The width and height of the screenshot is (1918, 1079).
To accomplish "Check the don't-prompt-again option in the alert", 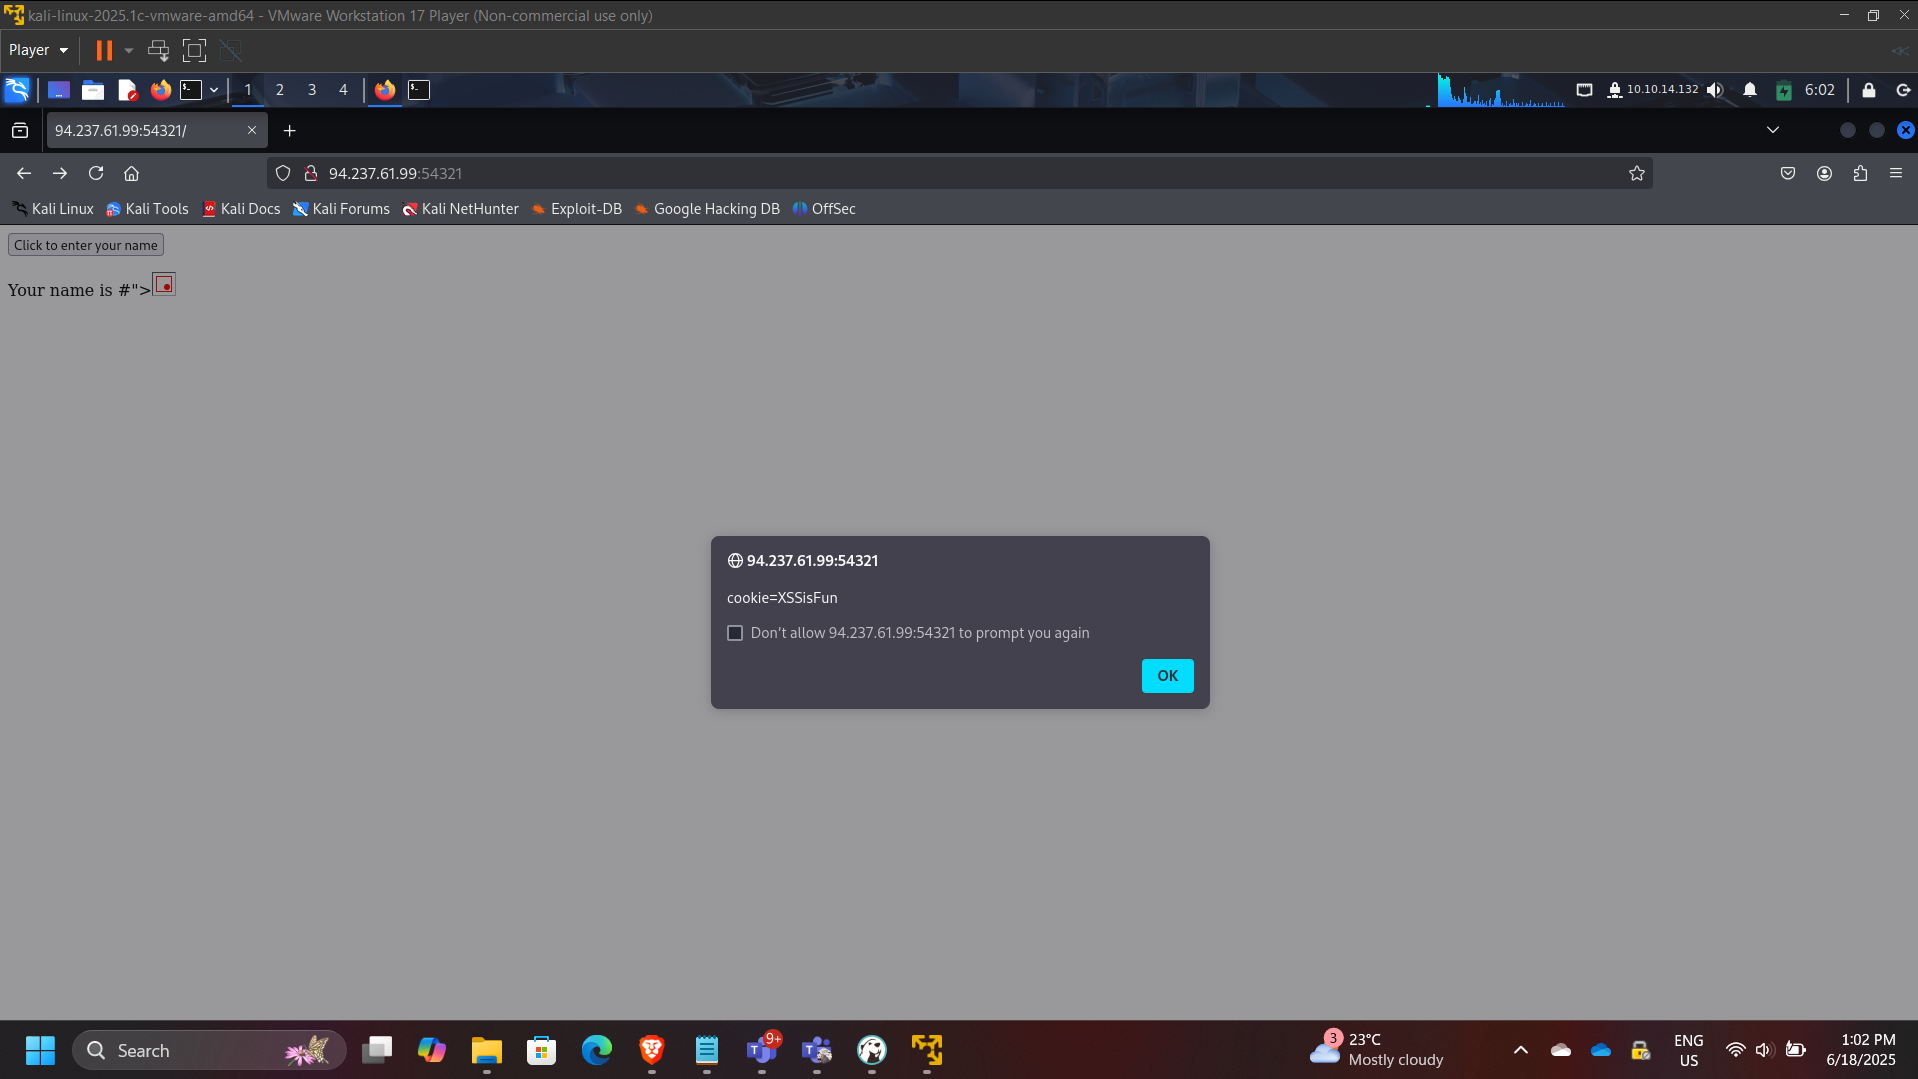I will tap(735, 632).
